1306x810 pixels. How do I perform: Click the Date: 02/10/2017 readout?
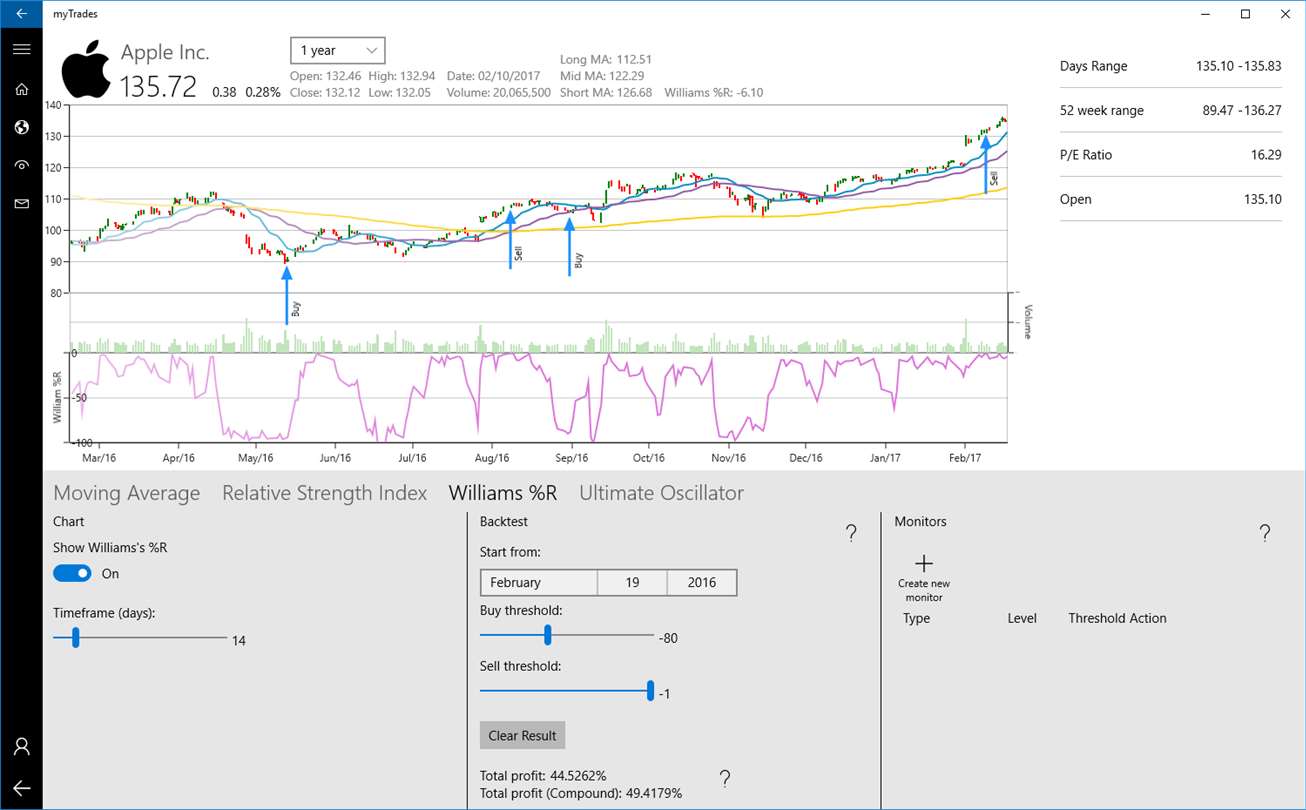[495, 75]
